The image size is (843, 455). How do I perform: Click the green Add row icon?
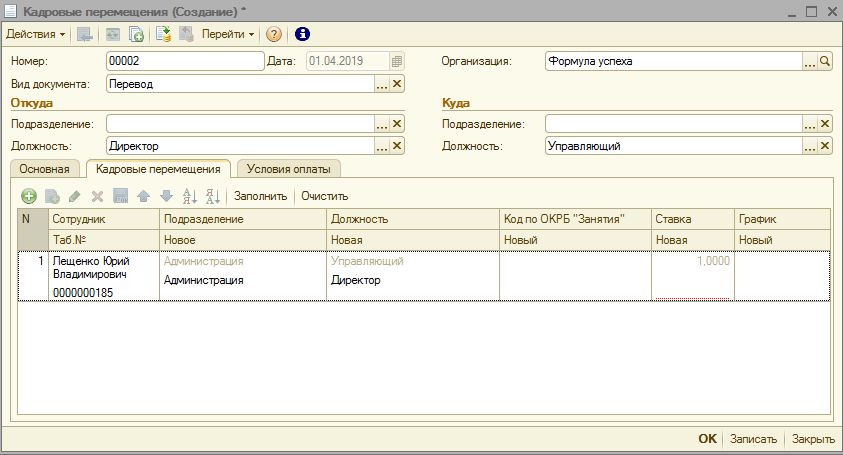tap(29, 196)
